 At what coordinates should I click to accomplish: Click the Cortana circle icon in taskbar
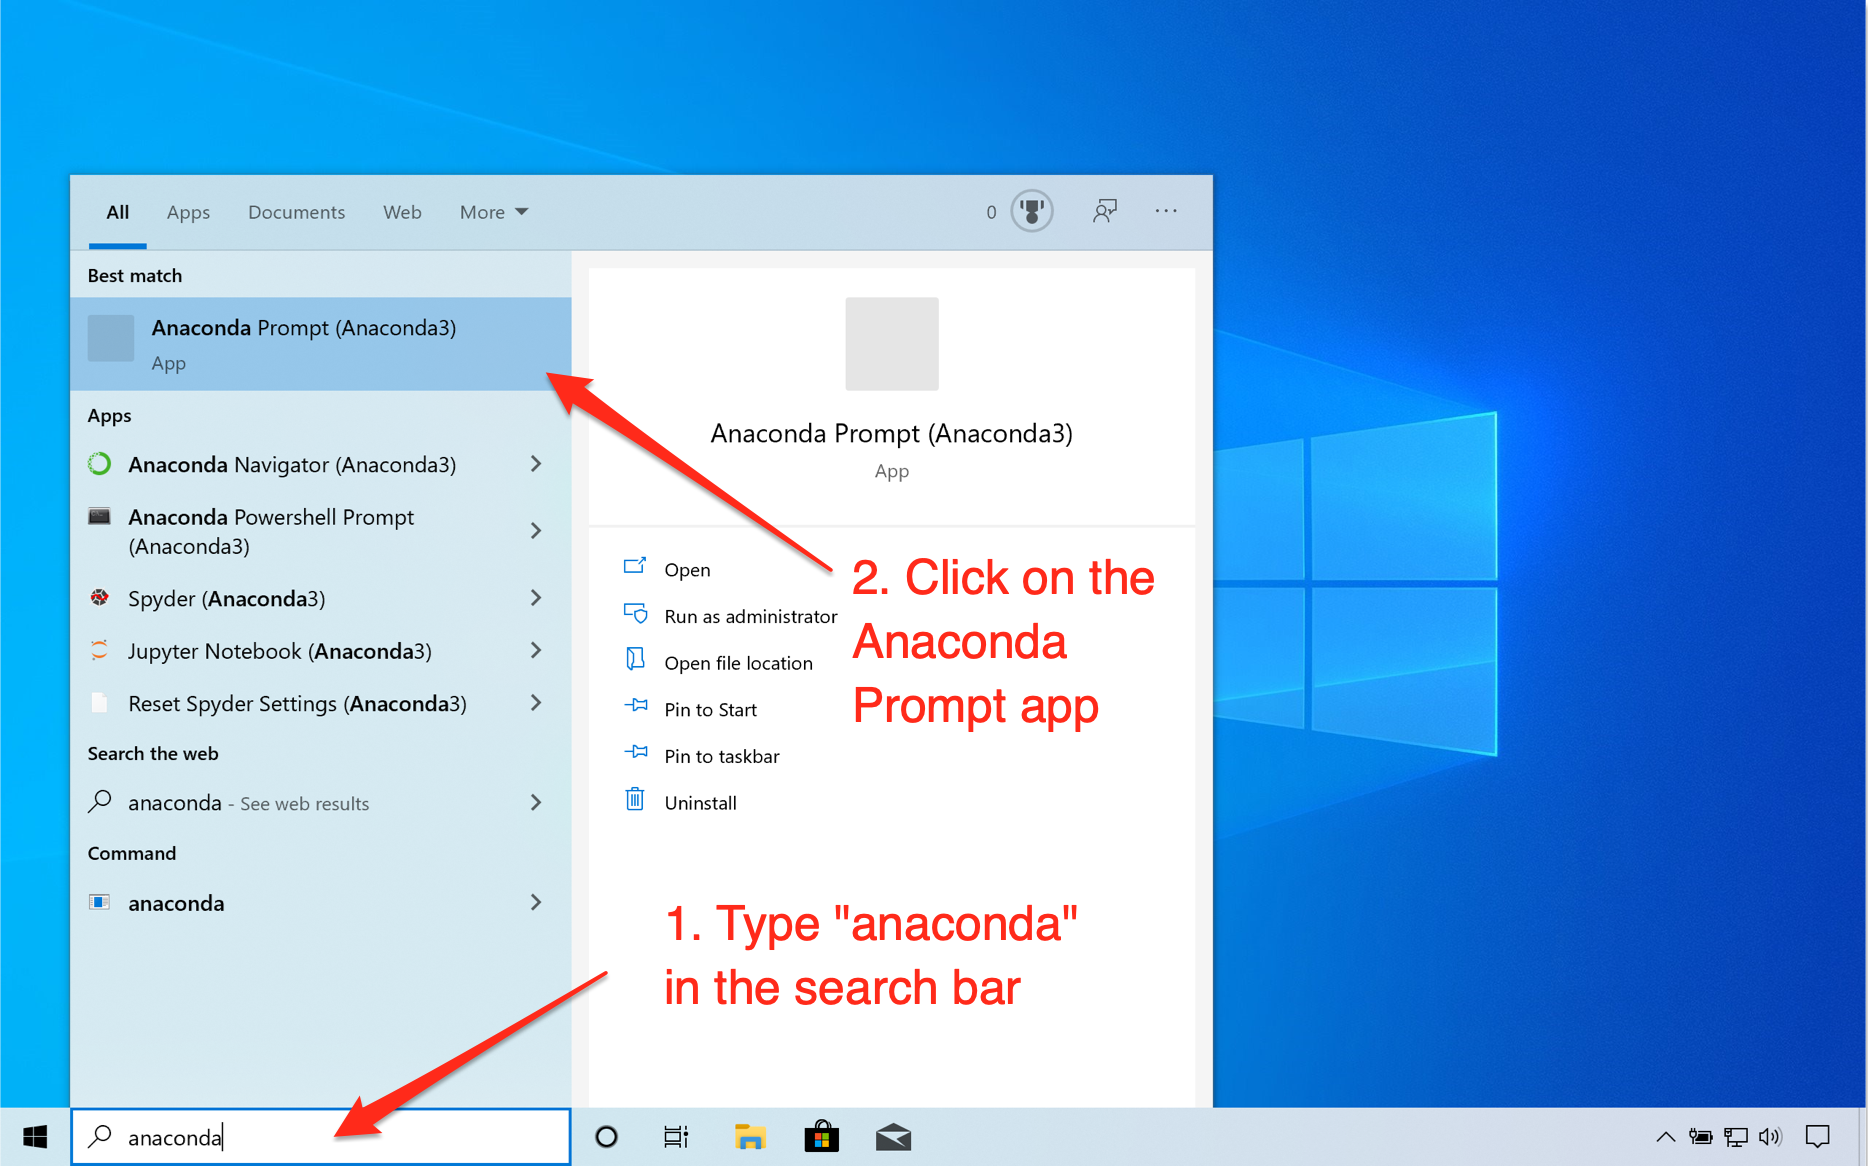606,1137
